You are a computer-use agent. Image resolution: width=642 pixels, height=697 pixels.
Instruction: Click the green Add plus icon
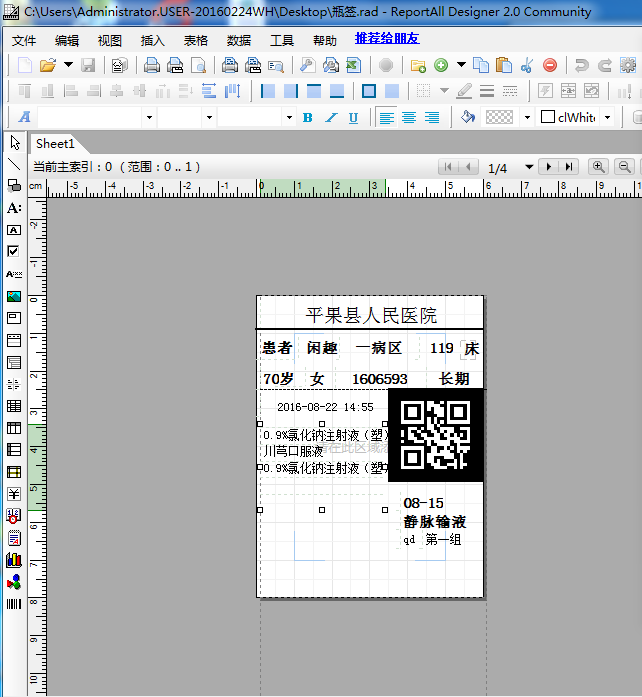point(441,65)
